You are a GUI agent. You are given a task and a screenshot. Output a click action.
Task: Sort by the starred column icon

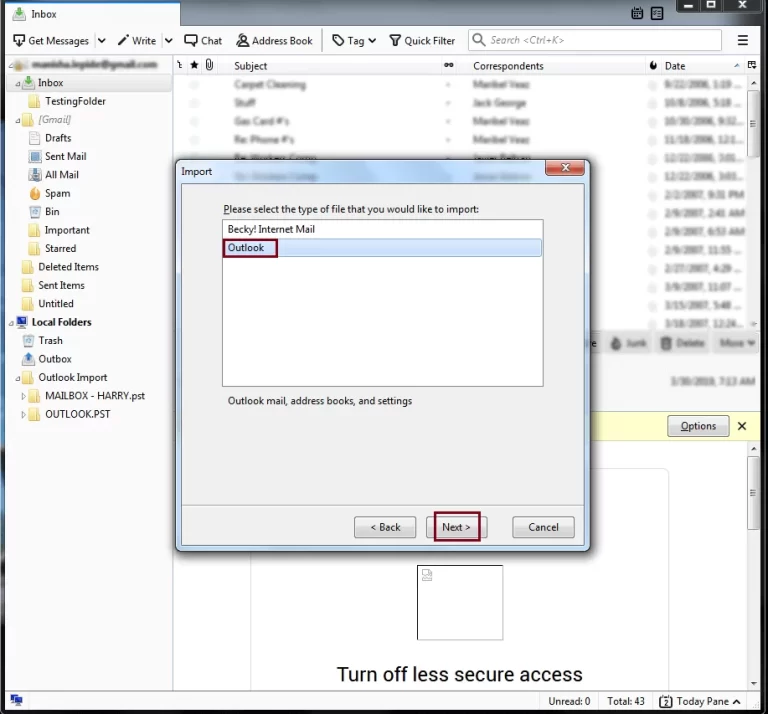(x=194, y=65)
